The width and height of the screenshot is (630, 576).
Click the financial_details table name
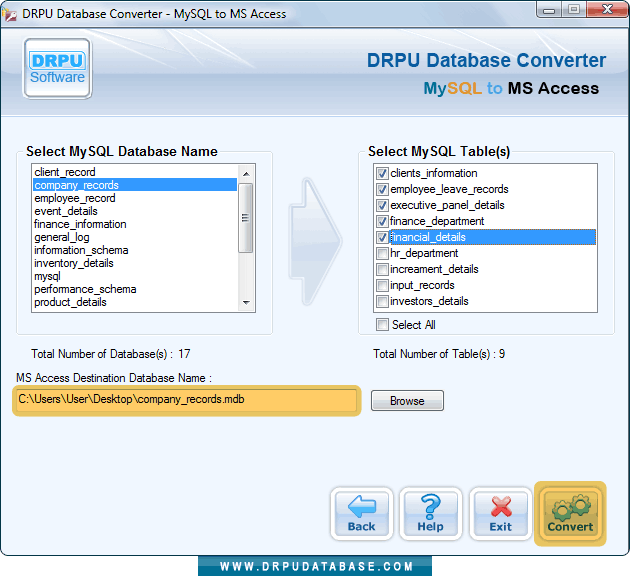tap(428, 237)
